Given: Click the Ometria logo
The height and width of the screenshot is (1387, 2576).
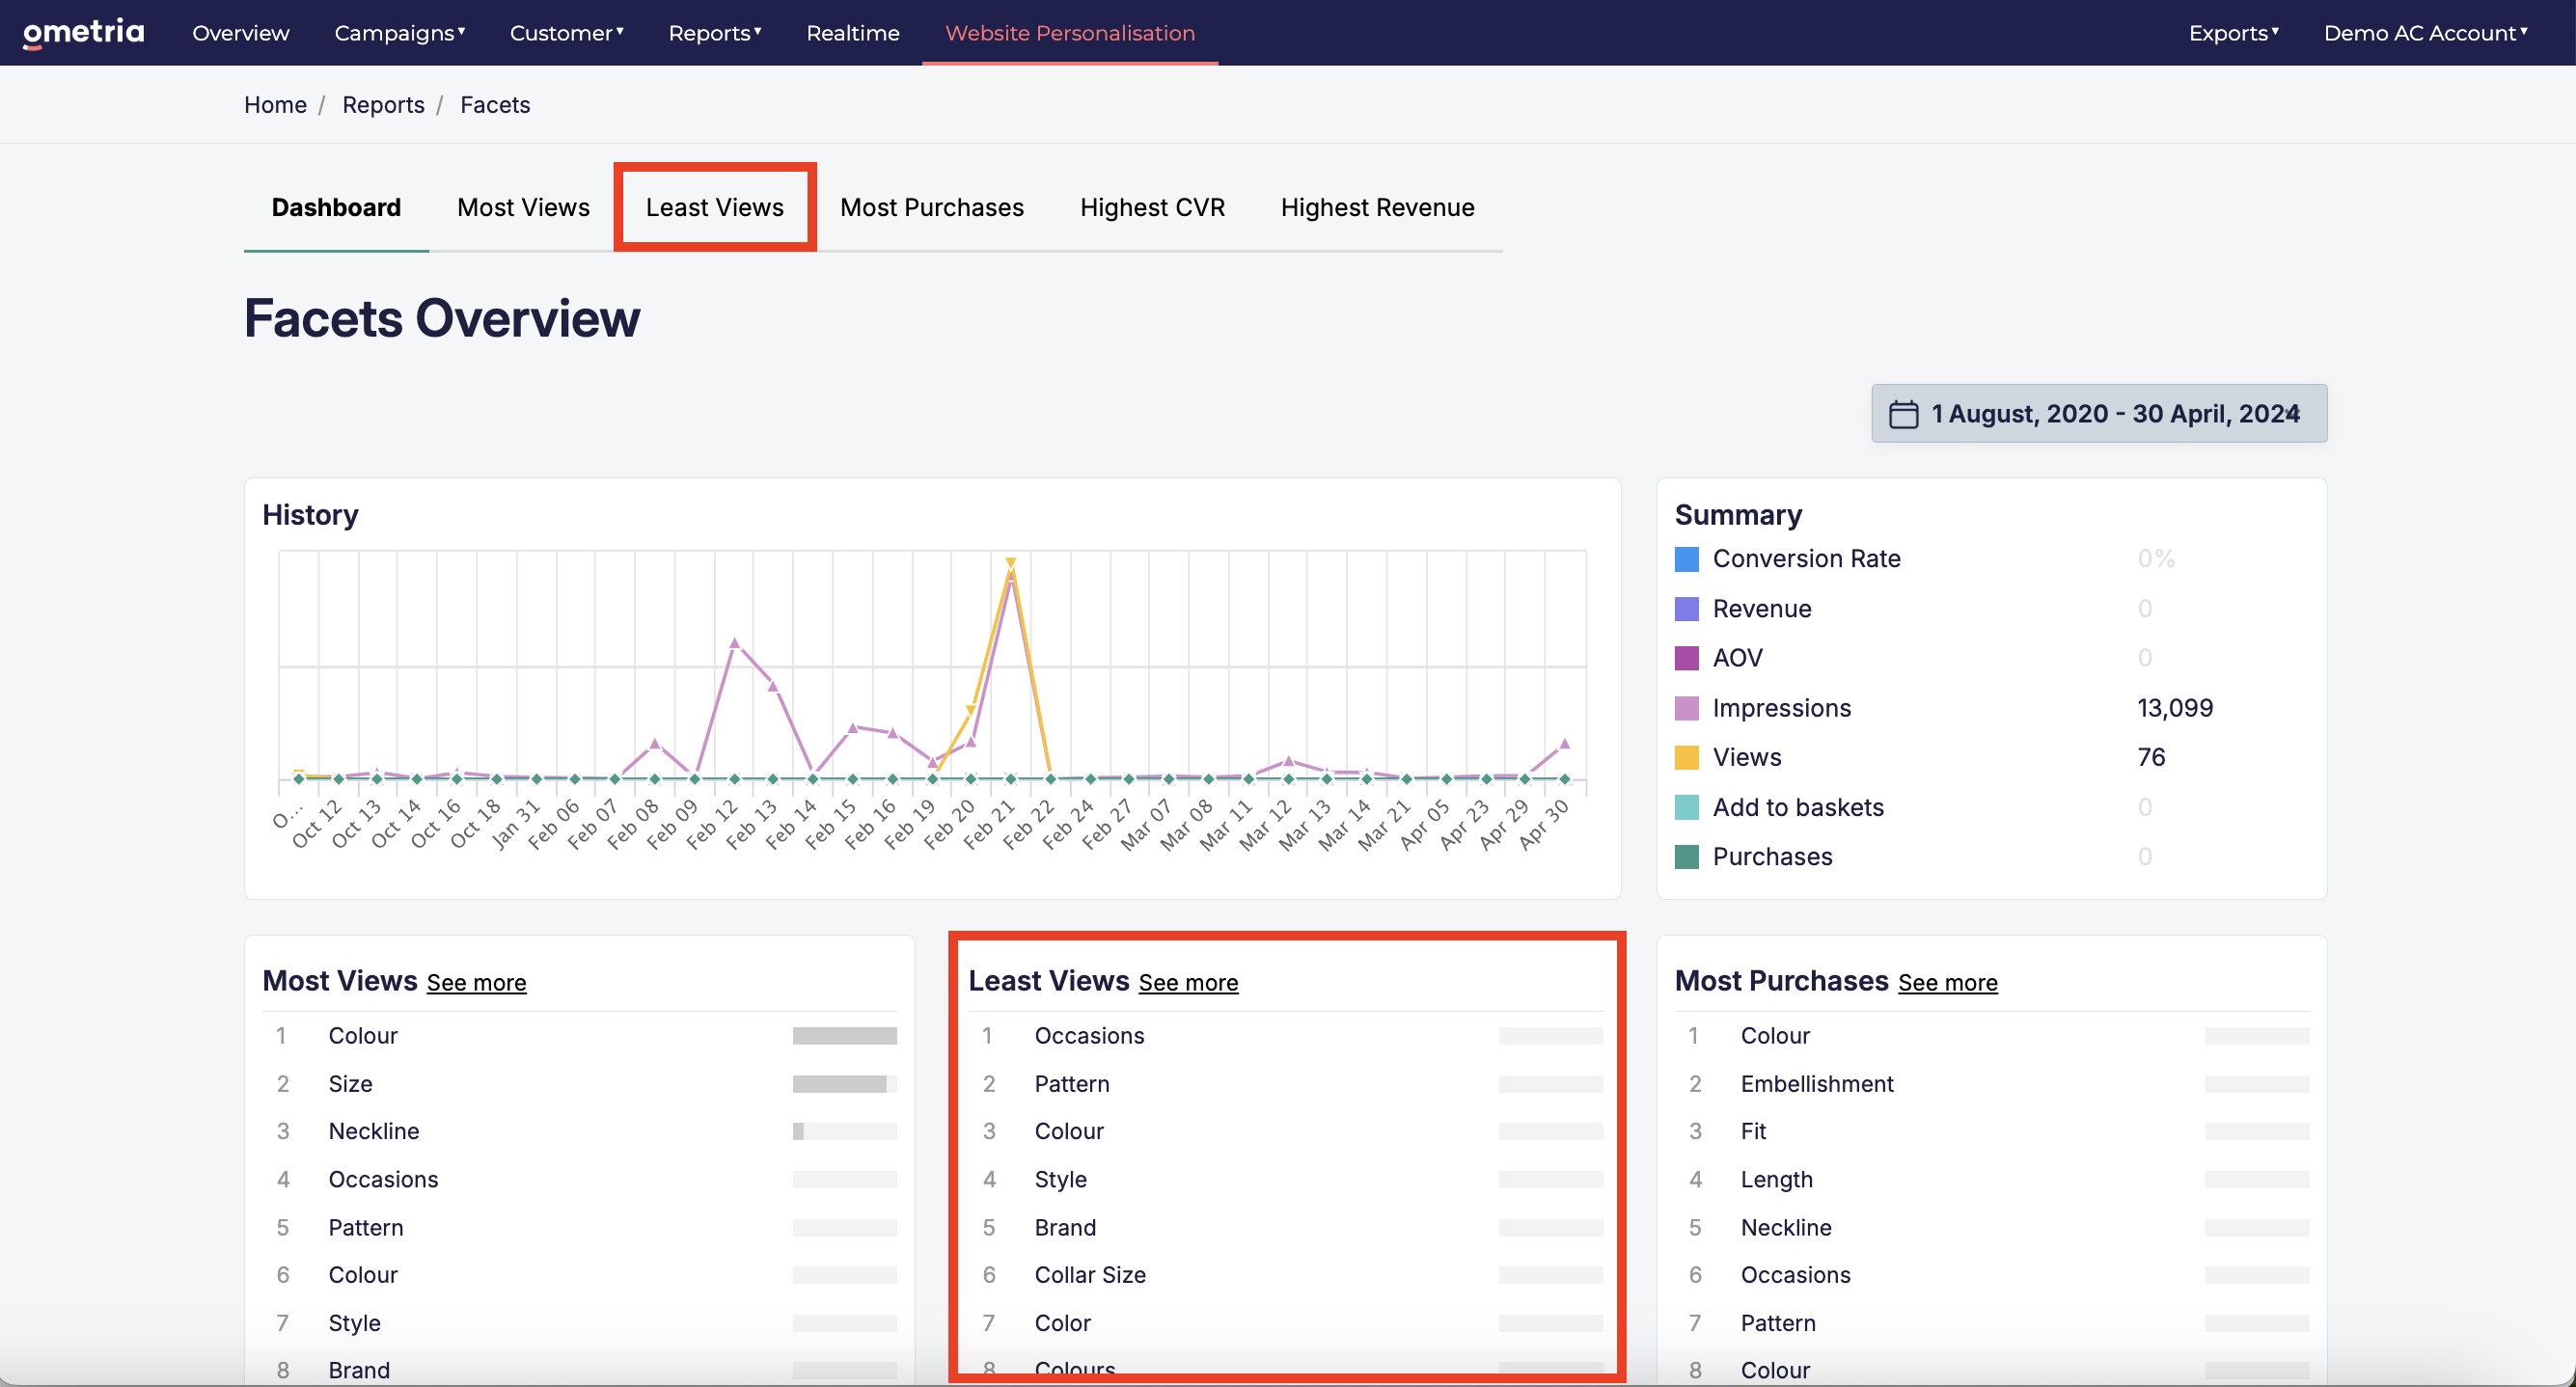Looking at the screenshot, I should pos(84,33).
